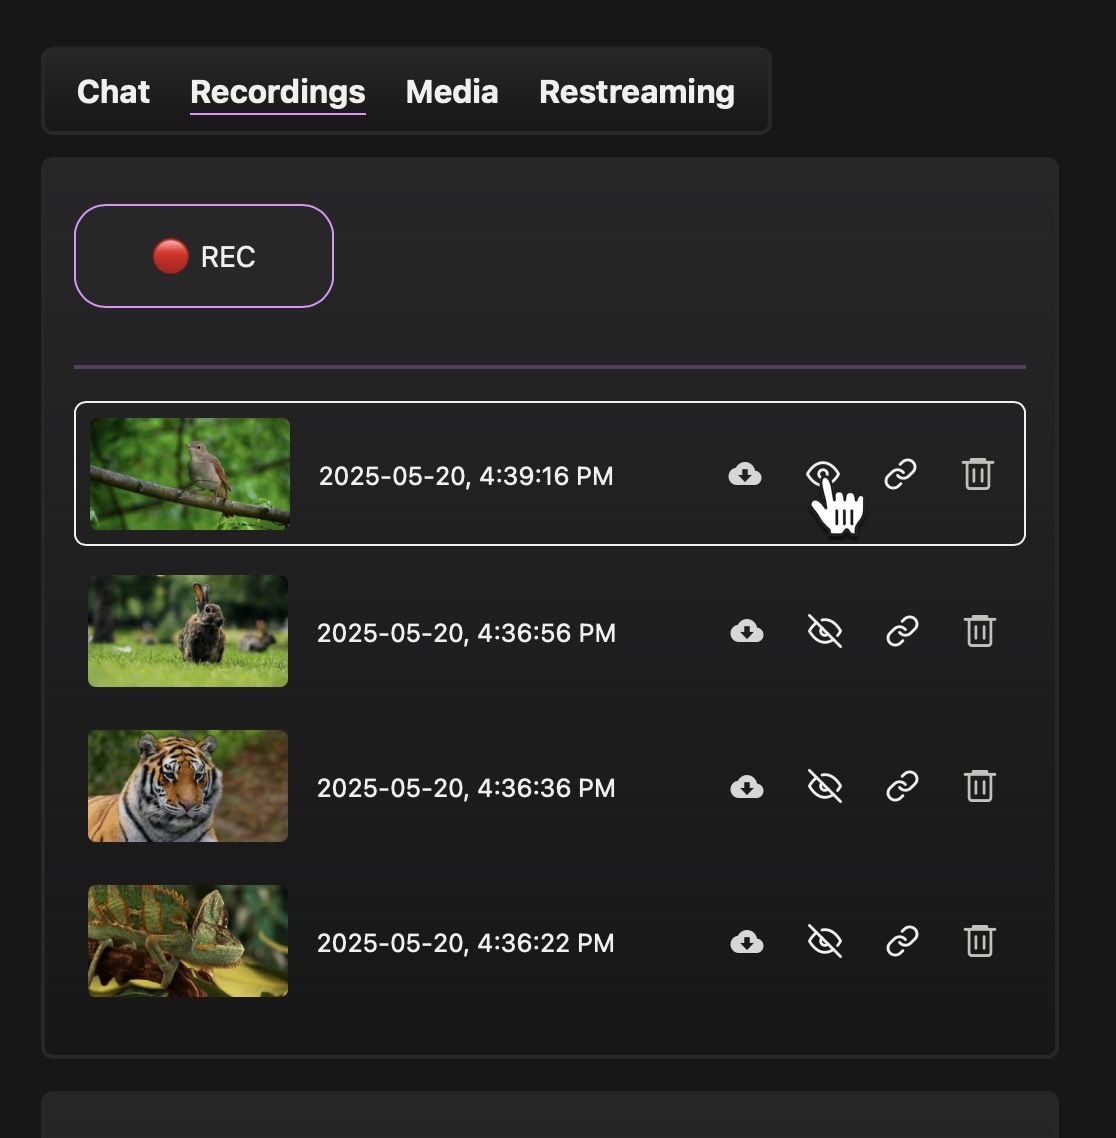This screenshot has height=1138, width=1116.
Task: Open the tiger recording thumbnail
Action: [188, 786]
